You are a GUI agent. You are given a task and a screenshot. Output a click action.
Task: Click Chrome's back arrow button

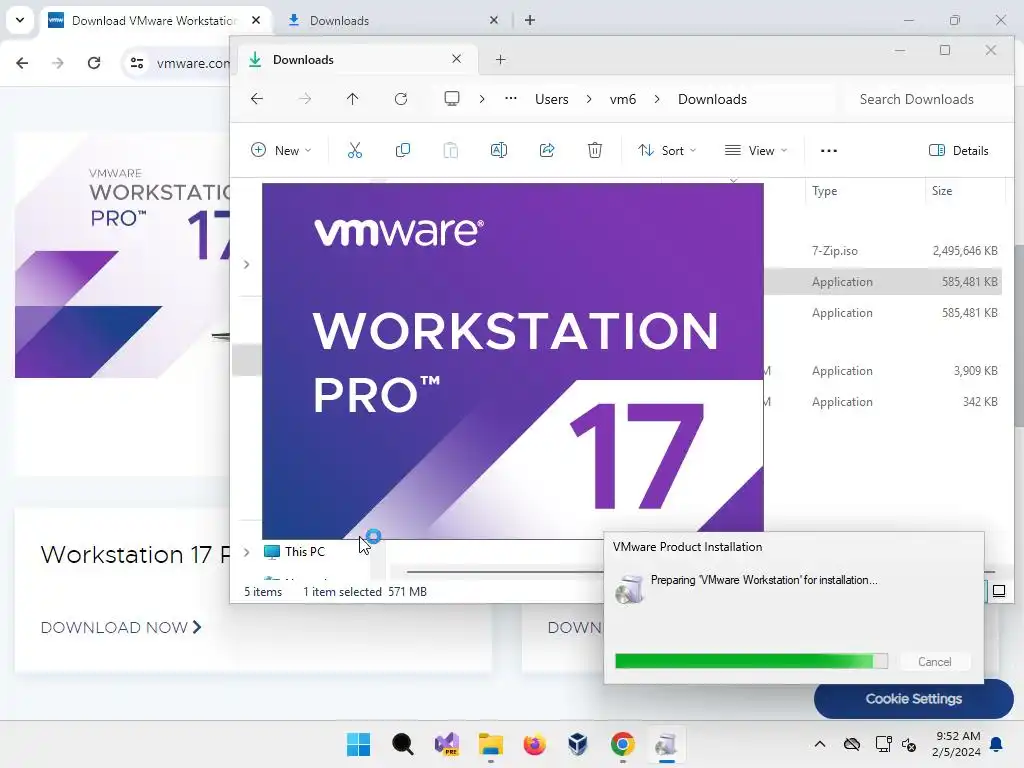[22, 63]
